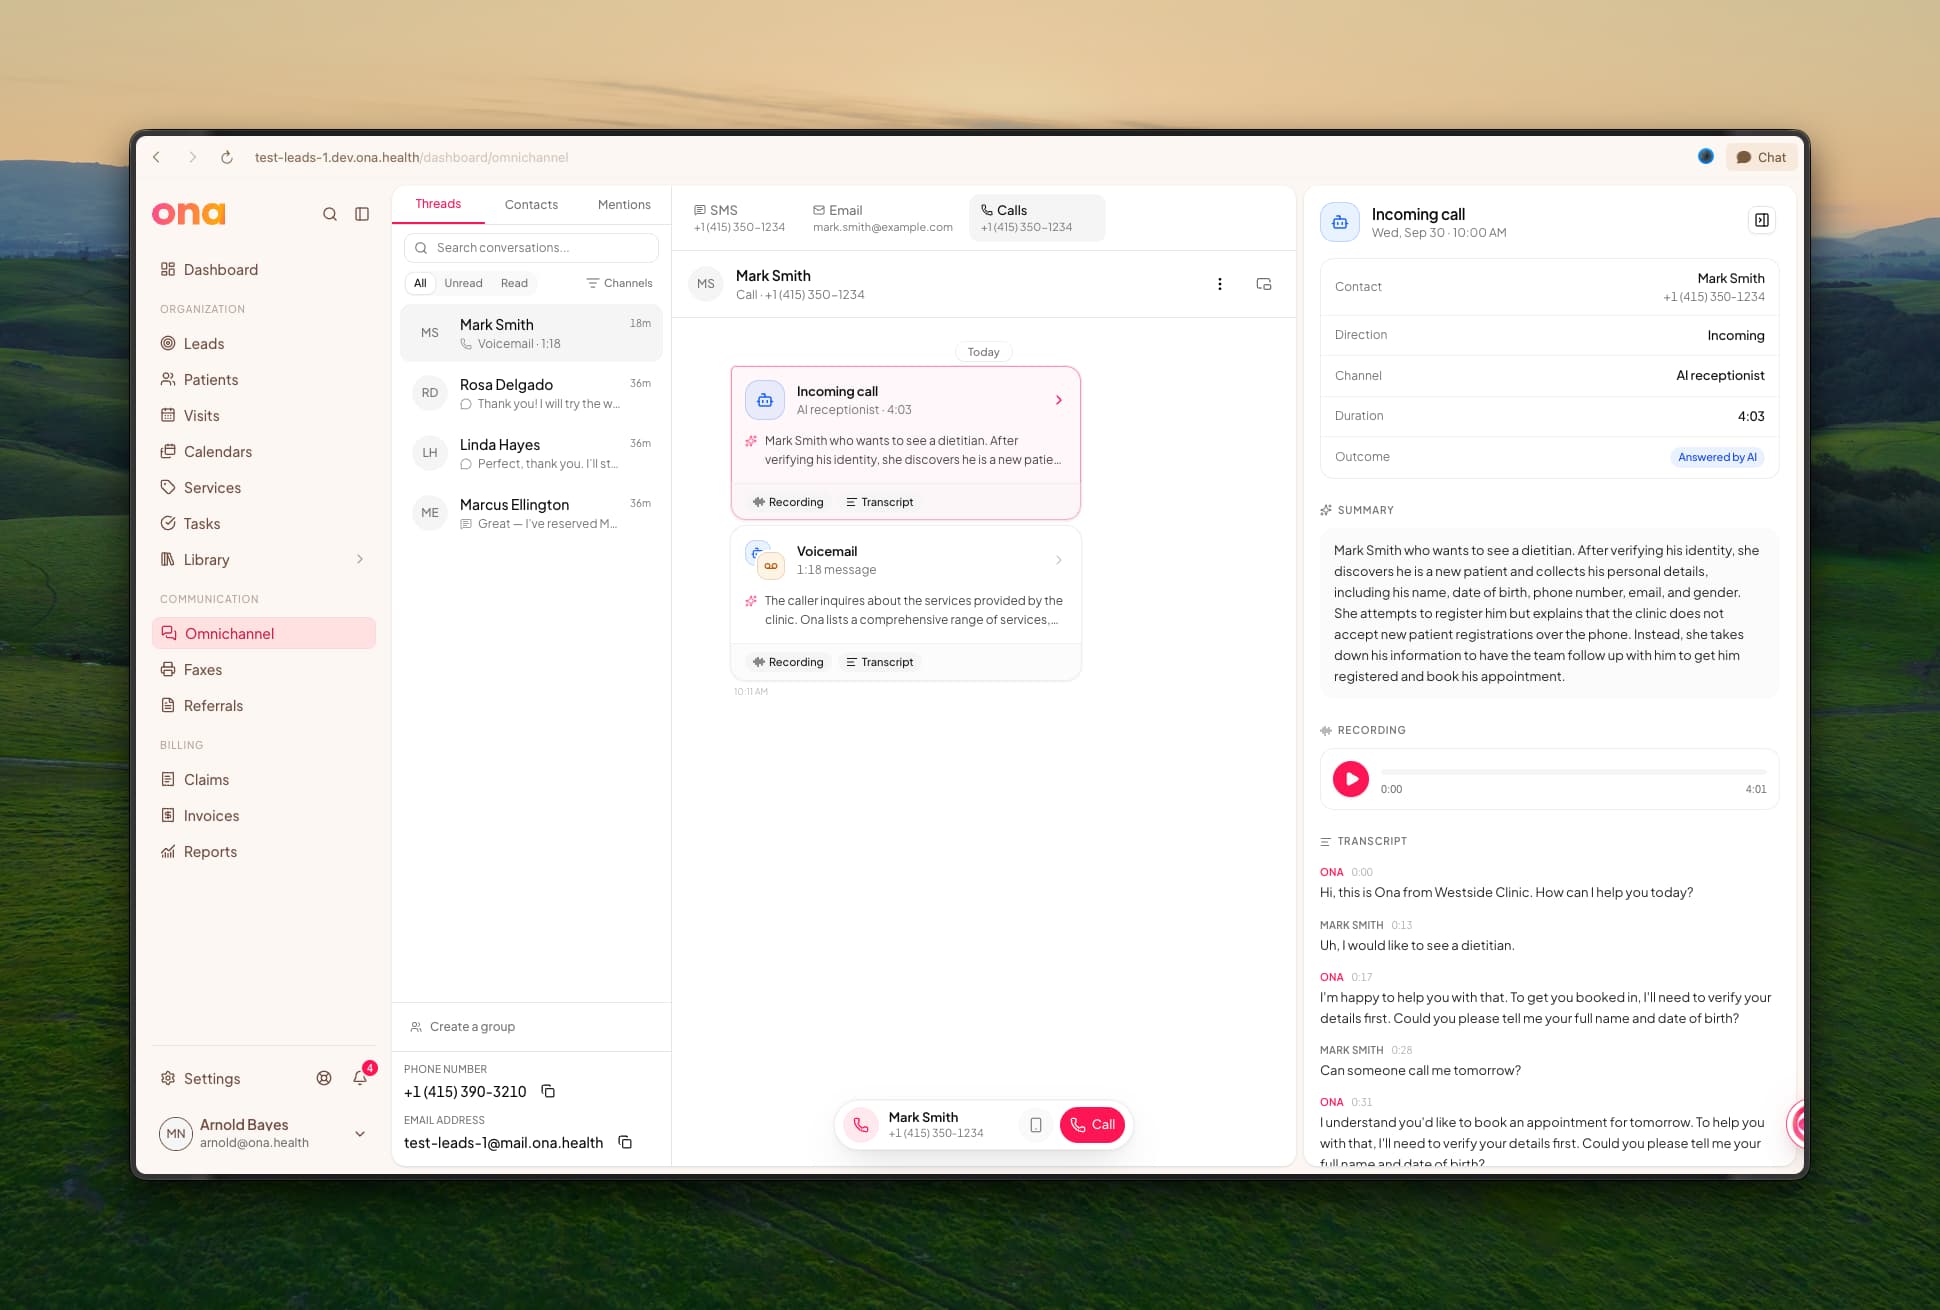This screenshot has height=1310, width=1940.
Task: Open Transcript on the Incoming call card
Action: coord(879,502)
